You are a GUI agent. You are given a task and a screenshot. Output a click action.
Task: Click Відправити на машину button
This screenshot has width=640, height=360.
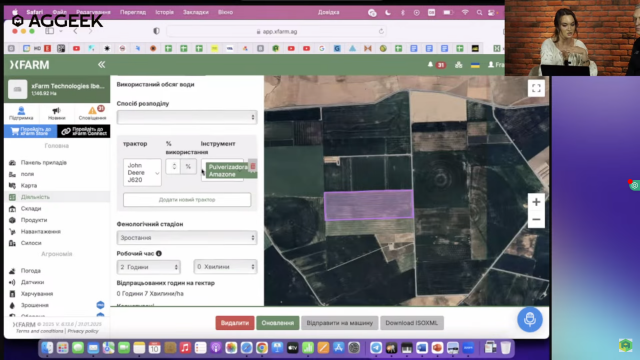pyautogui.click(x=340, y=323)
